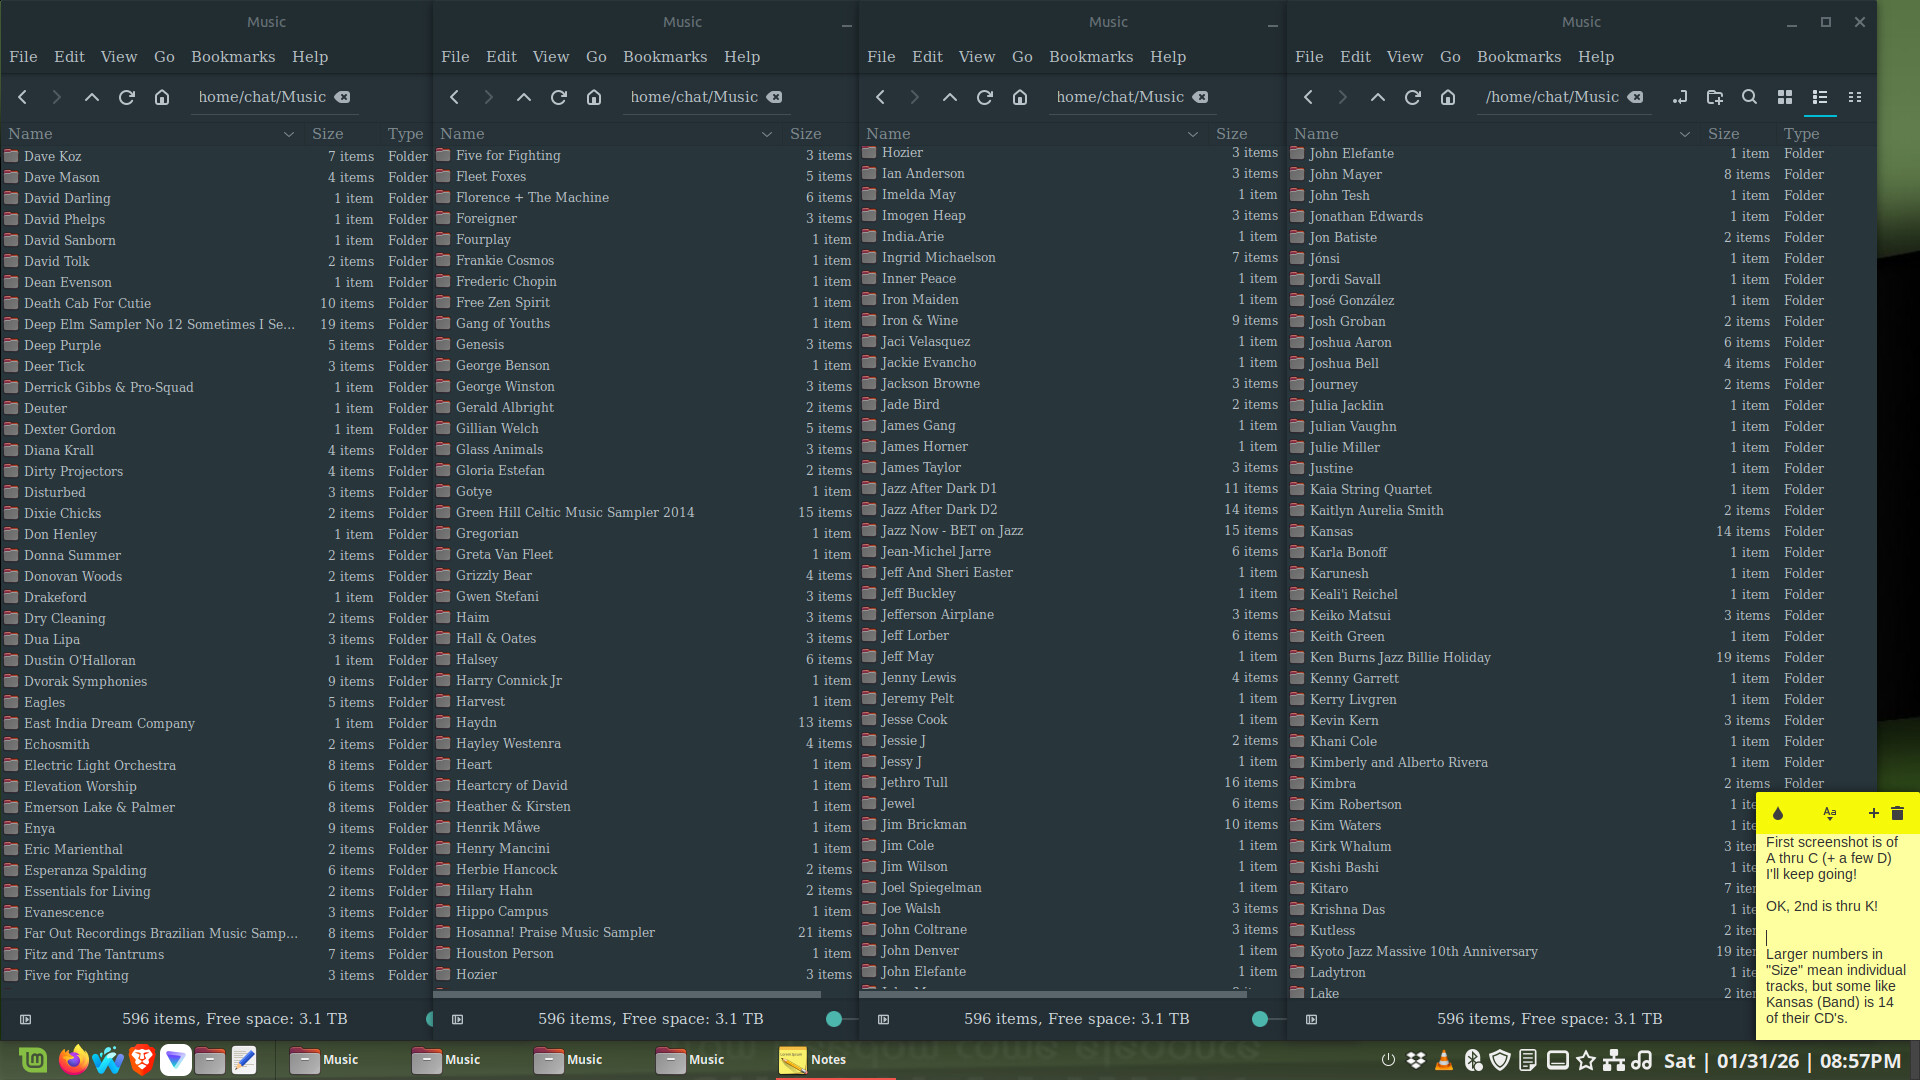Click the Notes taskbar button
Viewport: 1920px width, 1080px height.
814,1060
